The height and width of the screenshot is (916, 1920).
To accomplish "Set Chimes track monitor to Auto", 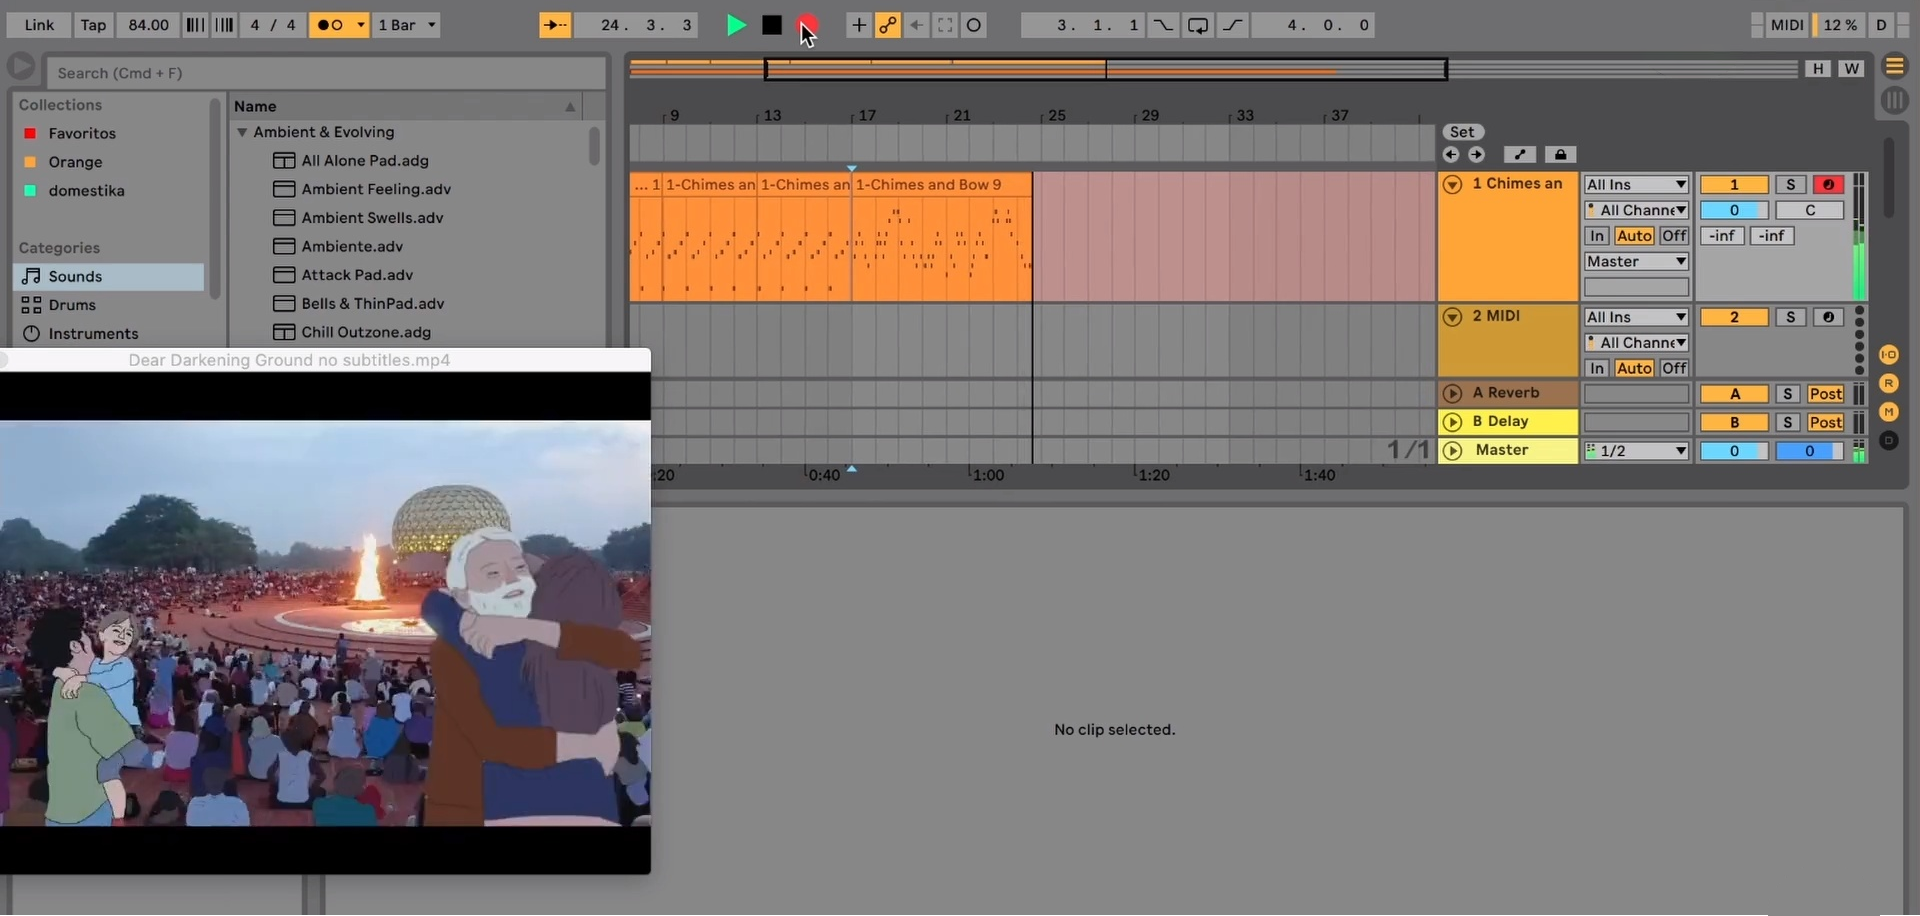I will (1634, 236).
